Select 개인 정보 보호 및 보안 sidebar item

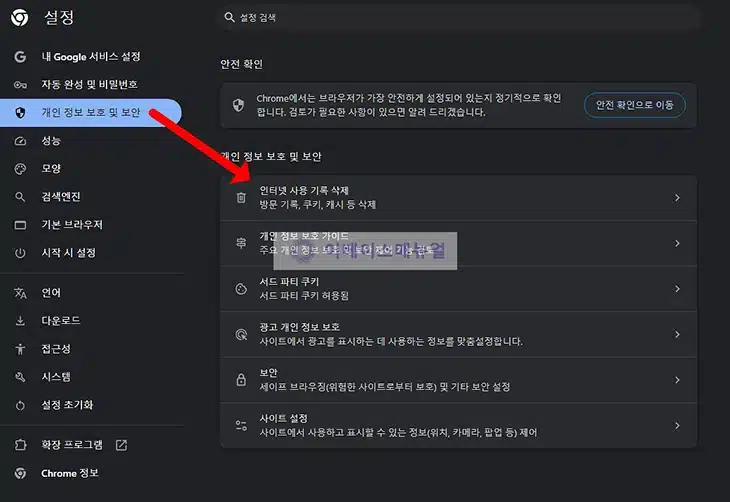(91, 113)
